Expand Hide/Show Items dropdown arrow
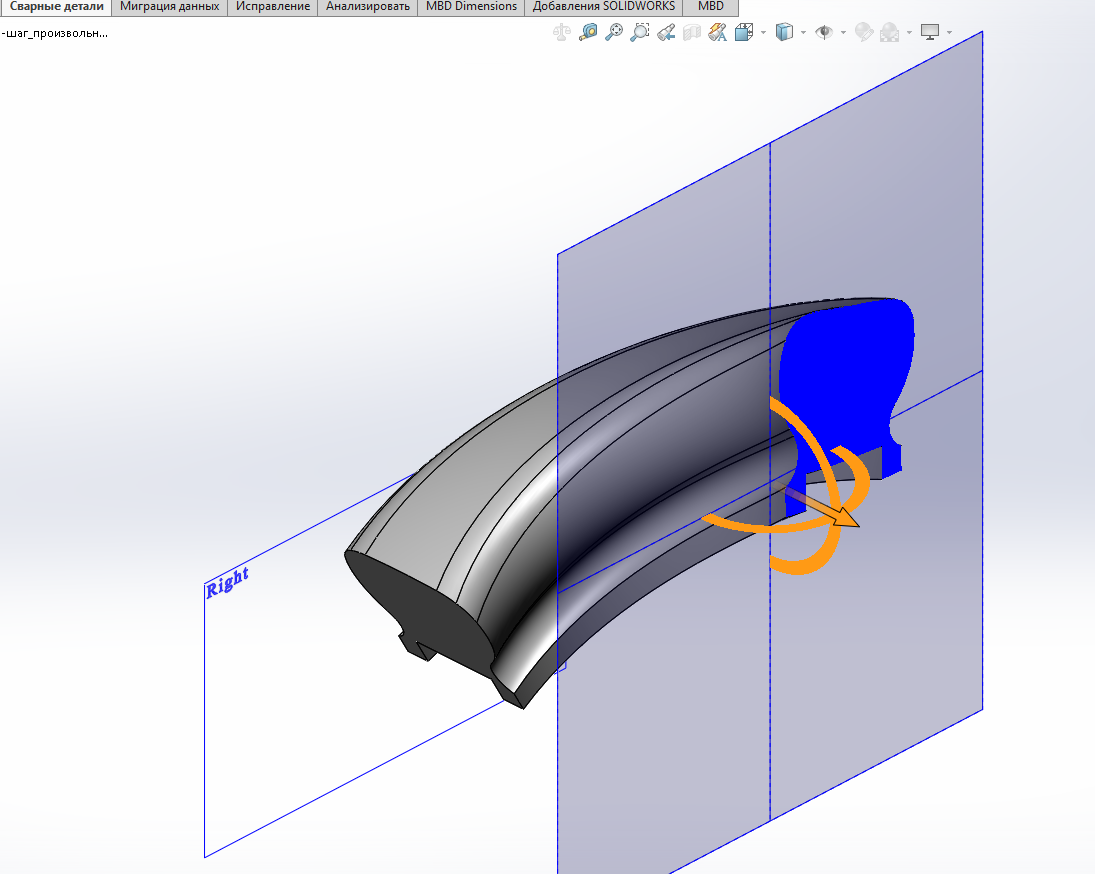This screenshot has height=874, width=1095. pos(844,32)
